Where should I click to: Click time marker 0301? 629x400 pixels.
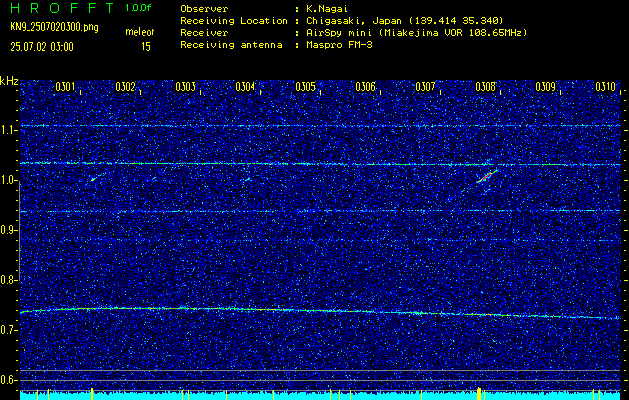(65, 86)
